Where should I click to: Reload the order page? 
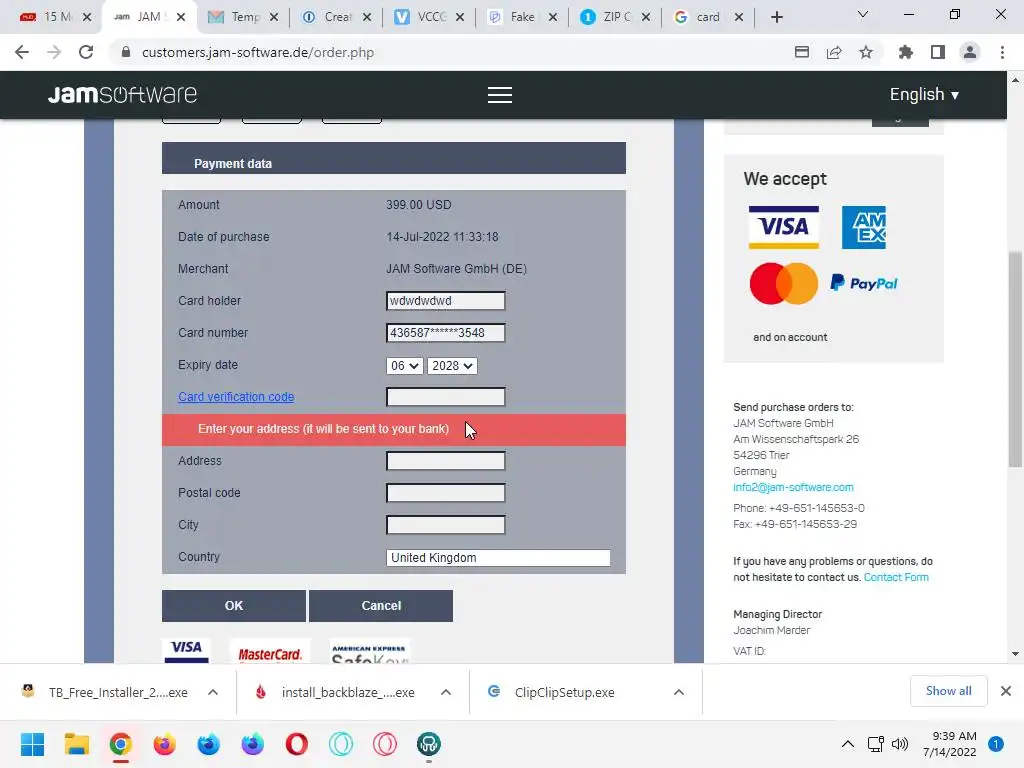tap(86, 52)
